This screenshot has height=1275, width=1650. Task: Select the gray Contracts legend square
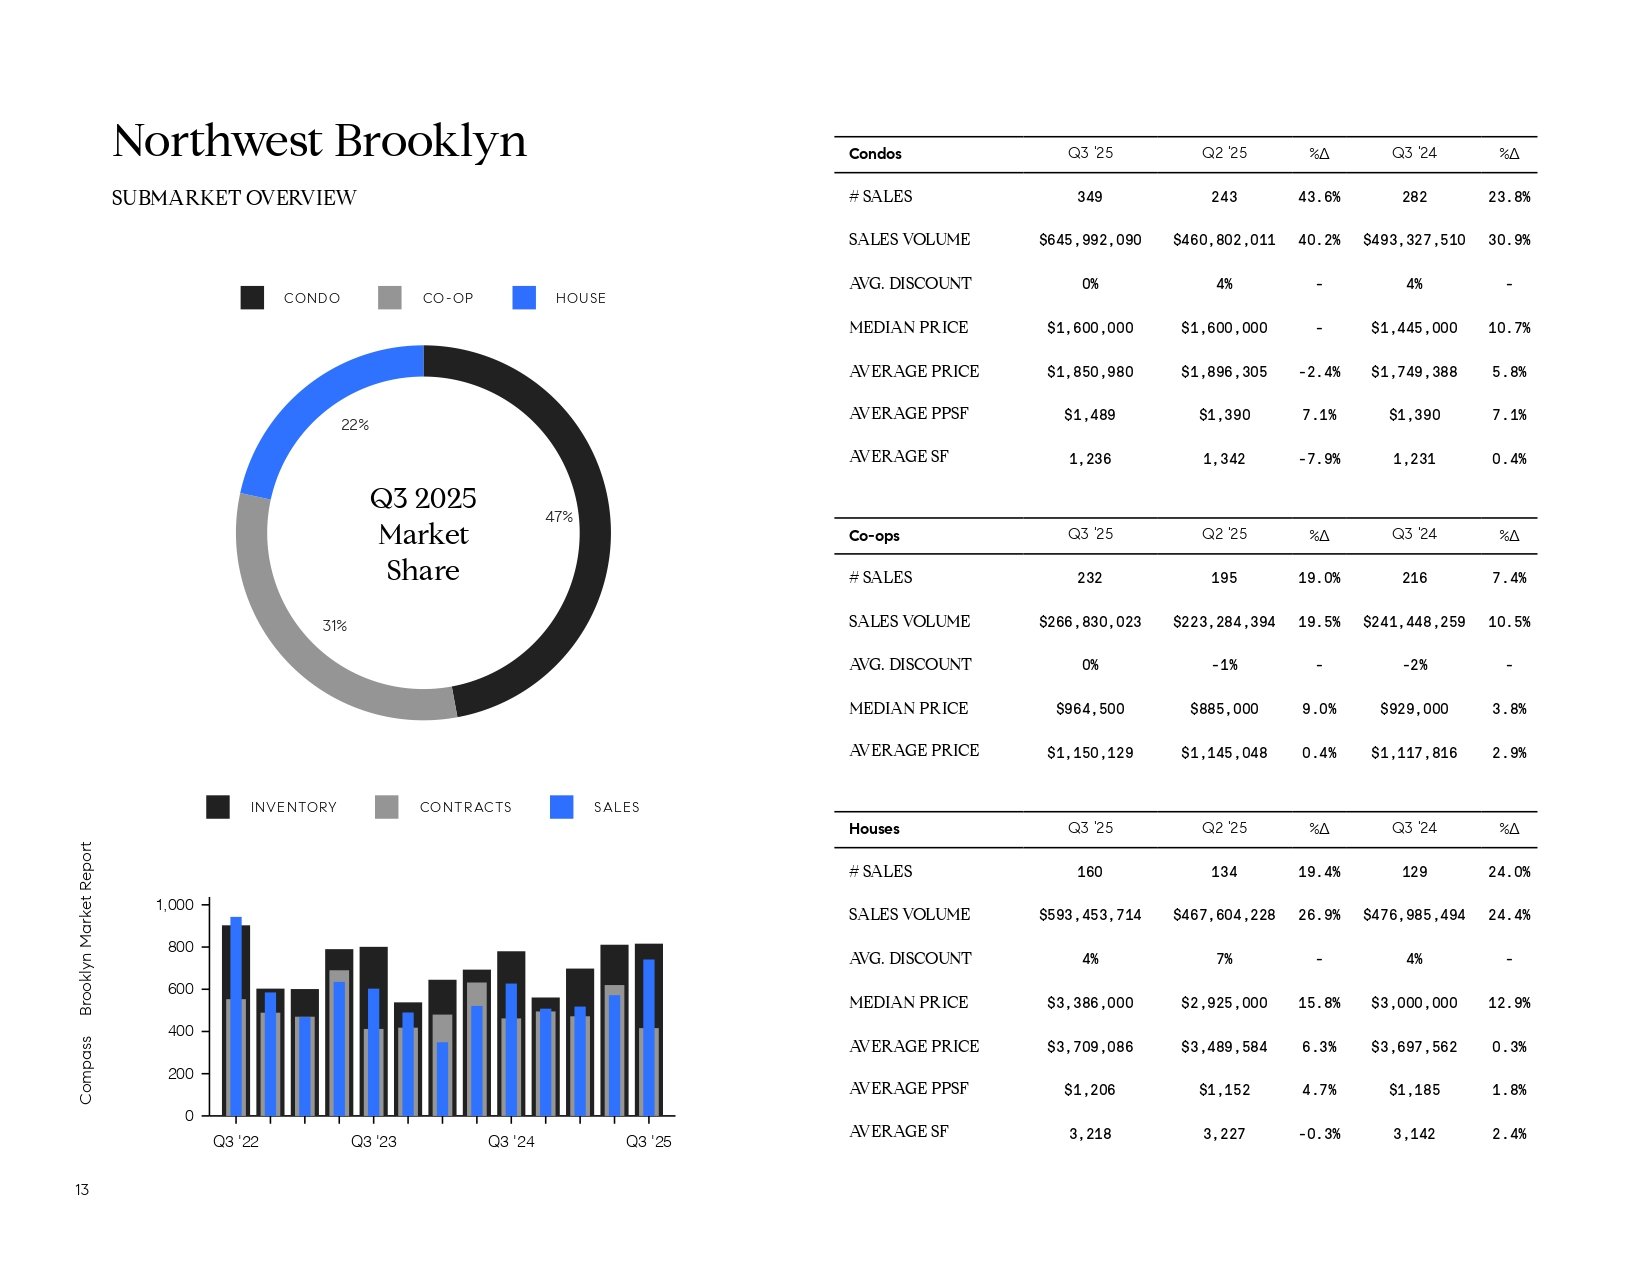click(x=386, y=807)
